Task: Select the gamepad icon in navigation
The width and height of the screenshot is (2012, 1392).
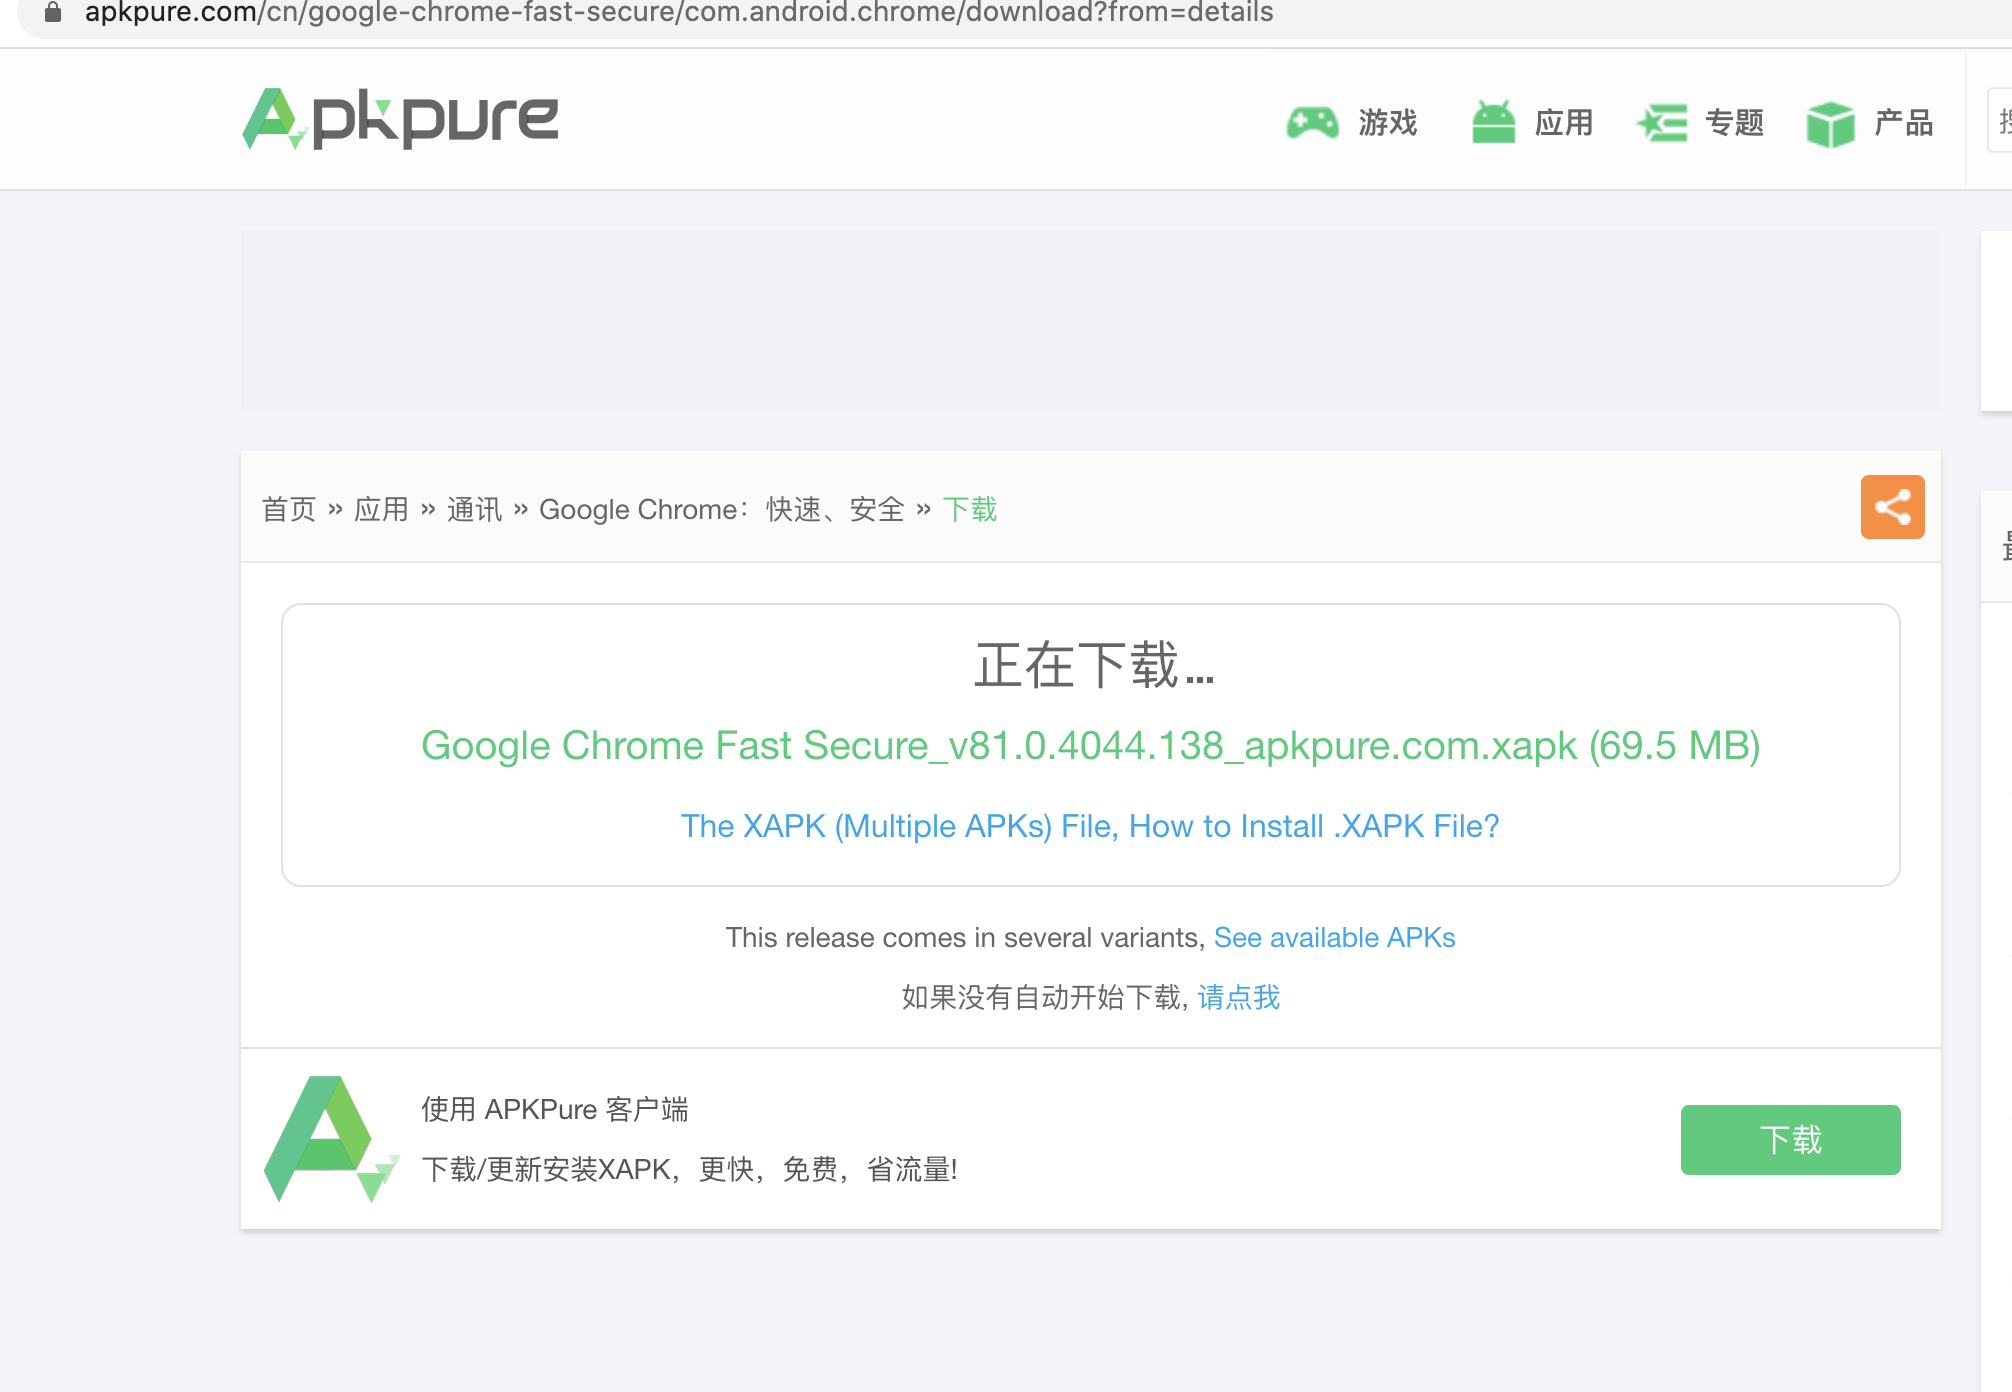Action: (1312, 123)
